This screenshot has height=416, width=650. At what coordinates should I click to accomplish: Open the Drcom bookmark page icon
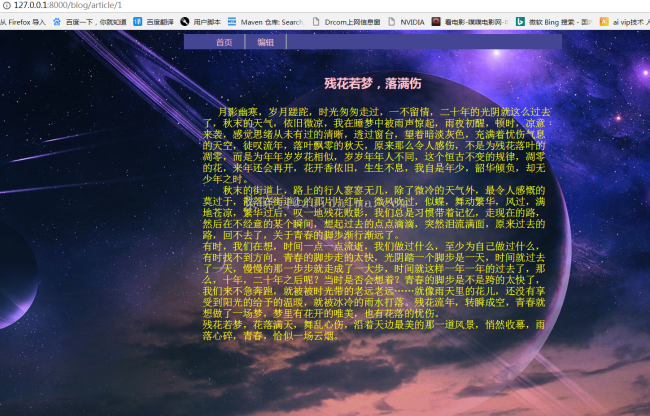click(316, 21)
